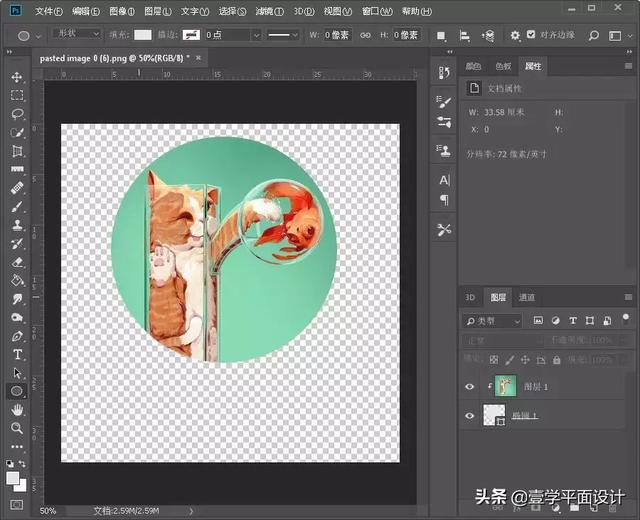Select the Hand tool
Image resolution: width=640 pixels, height=520 pixels.
17,410
